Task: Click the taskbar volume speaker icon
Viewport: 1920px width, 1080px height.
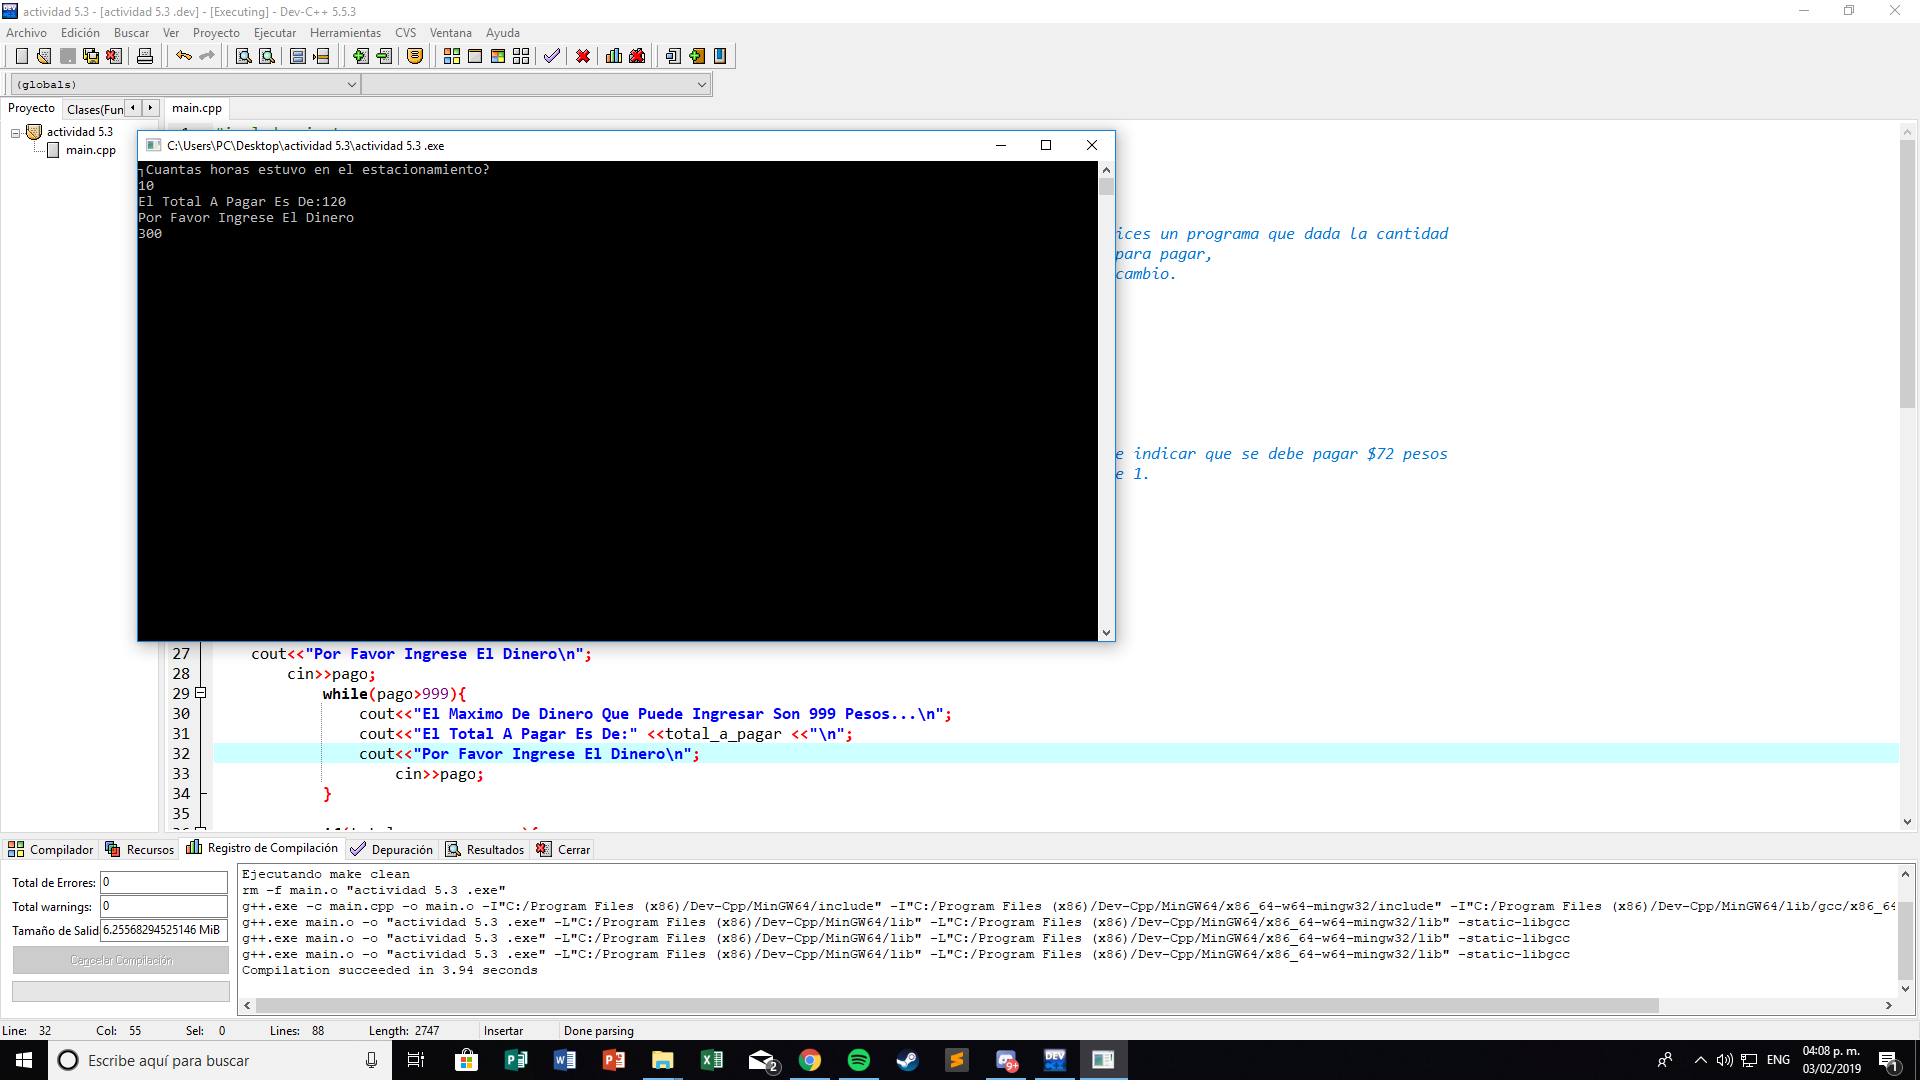Action: (x=1724, y=1060)
